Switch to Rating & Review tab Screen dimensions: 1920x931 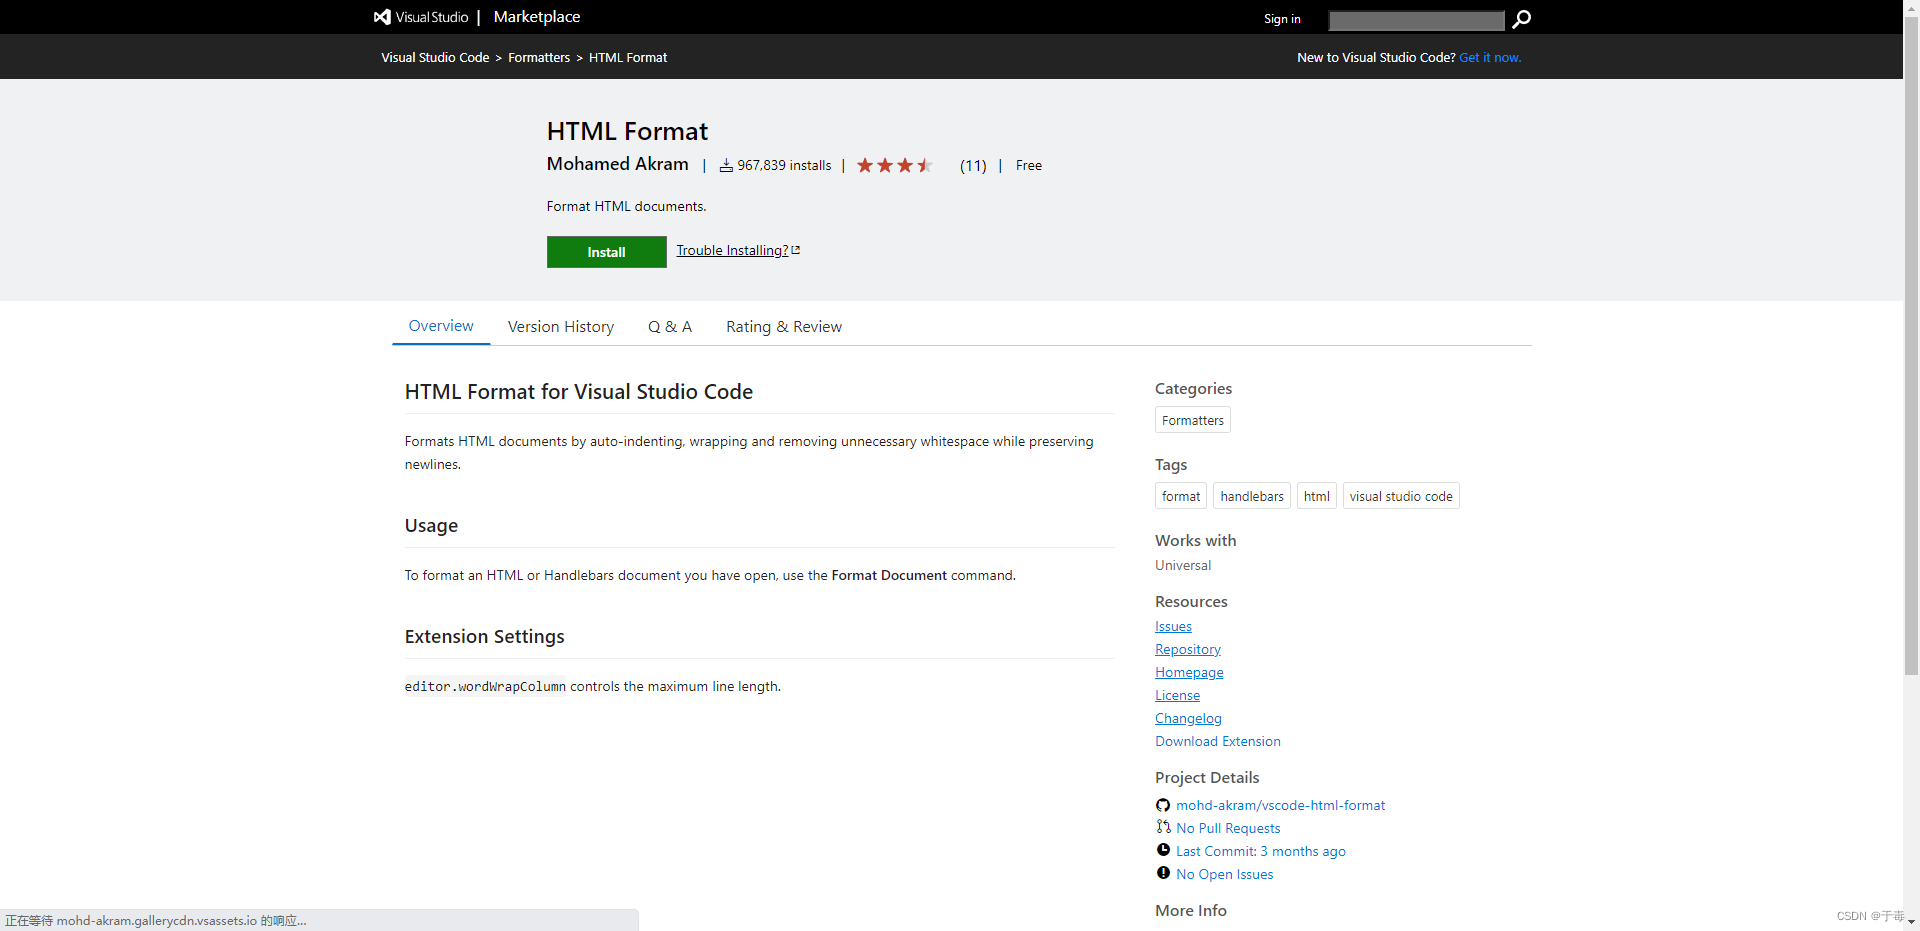pyautogui.click(x=784, y=327)
